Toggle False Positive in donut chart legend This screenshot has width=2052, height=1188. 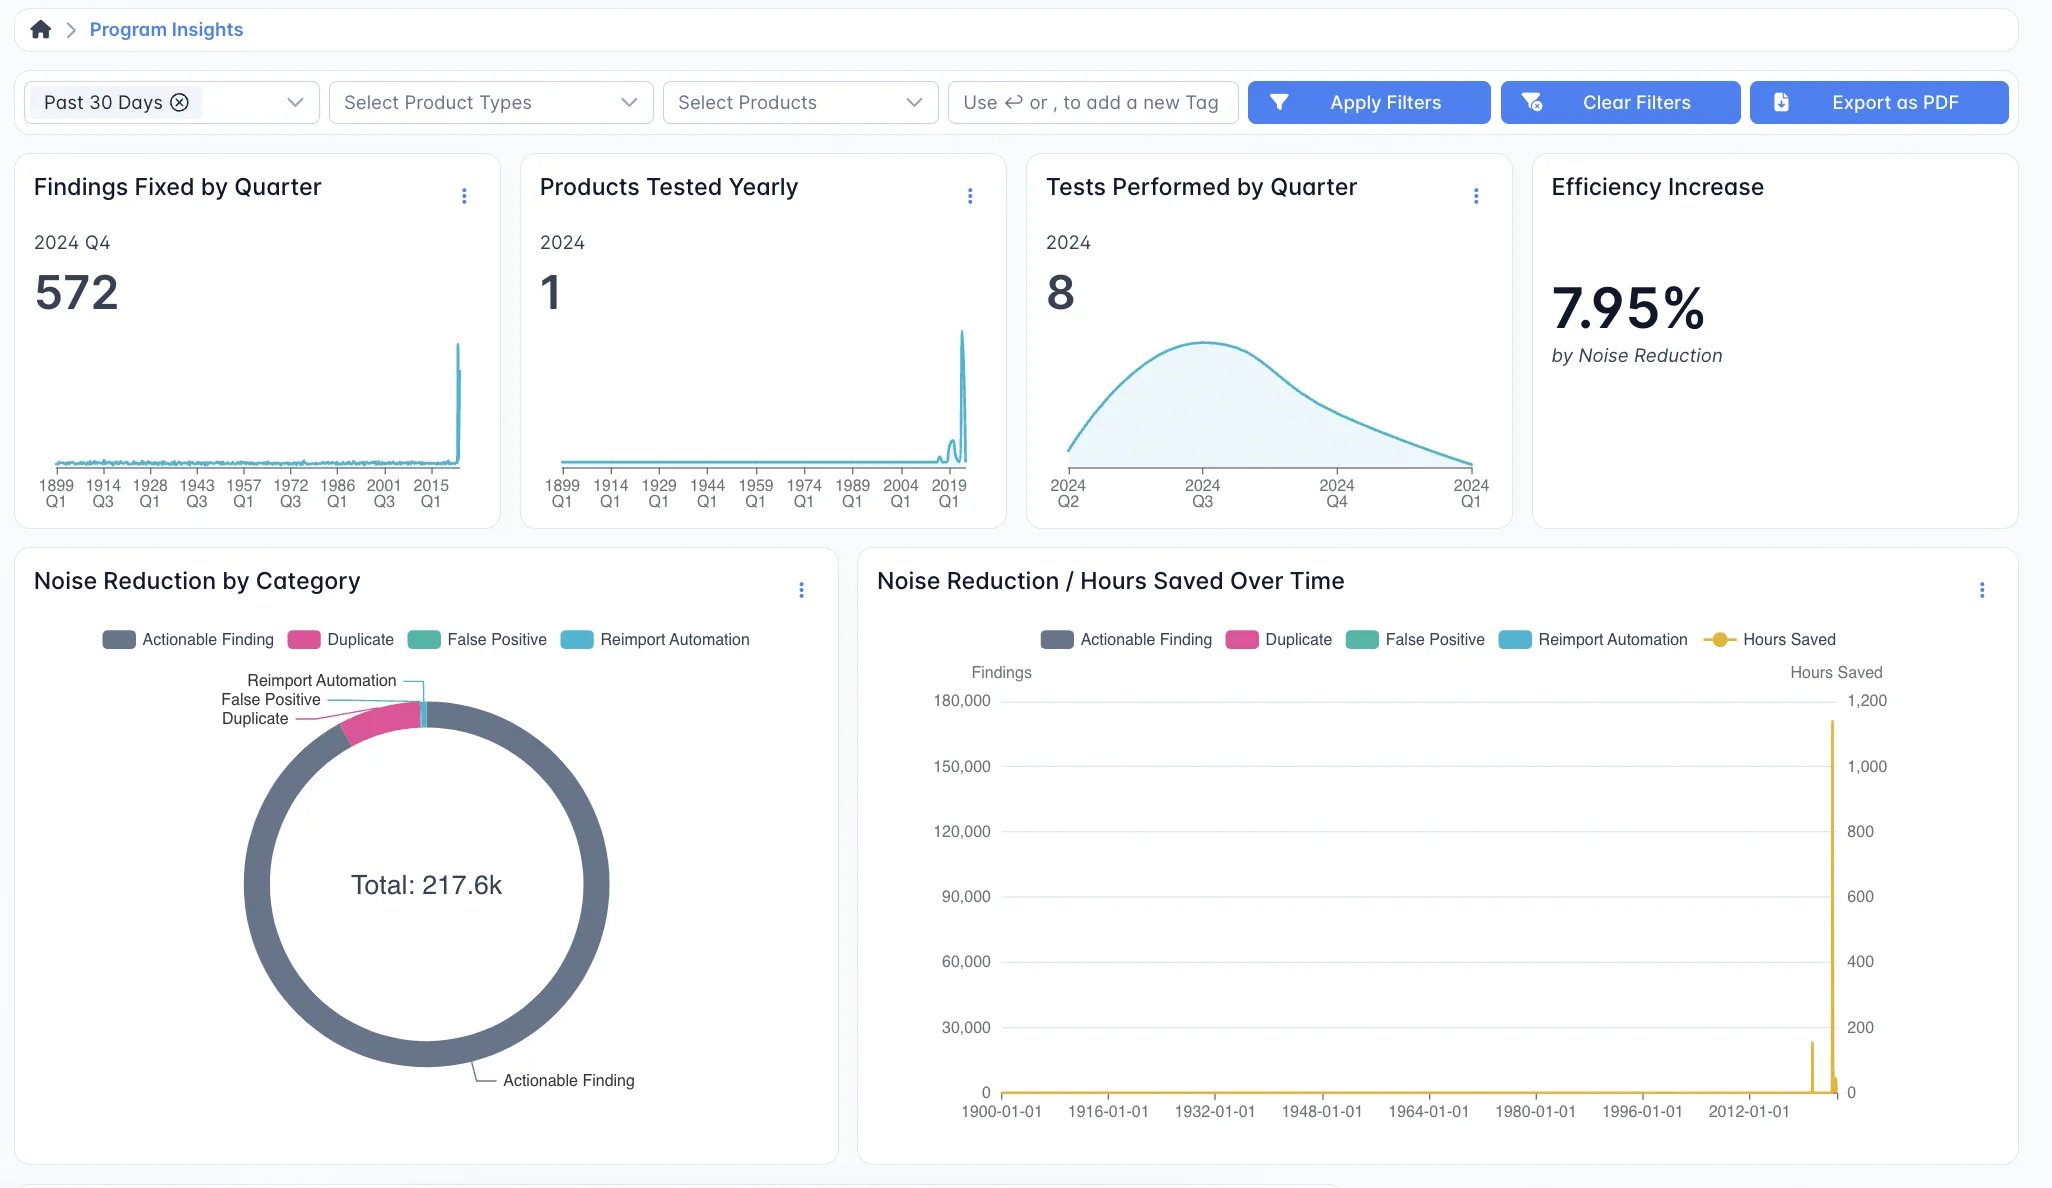[x=478, y=640]
